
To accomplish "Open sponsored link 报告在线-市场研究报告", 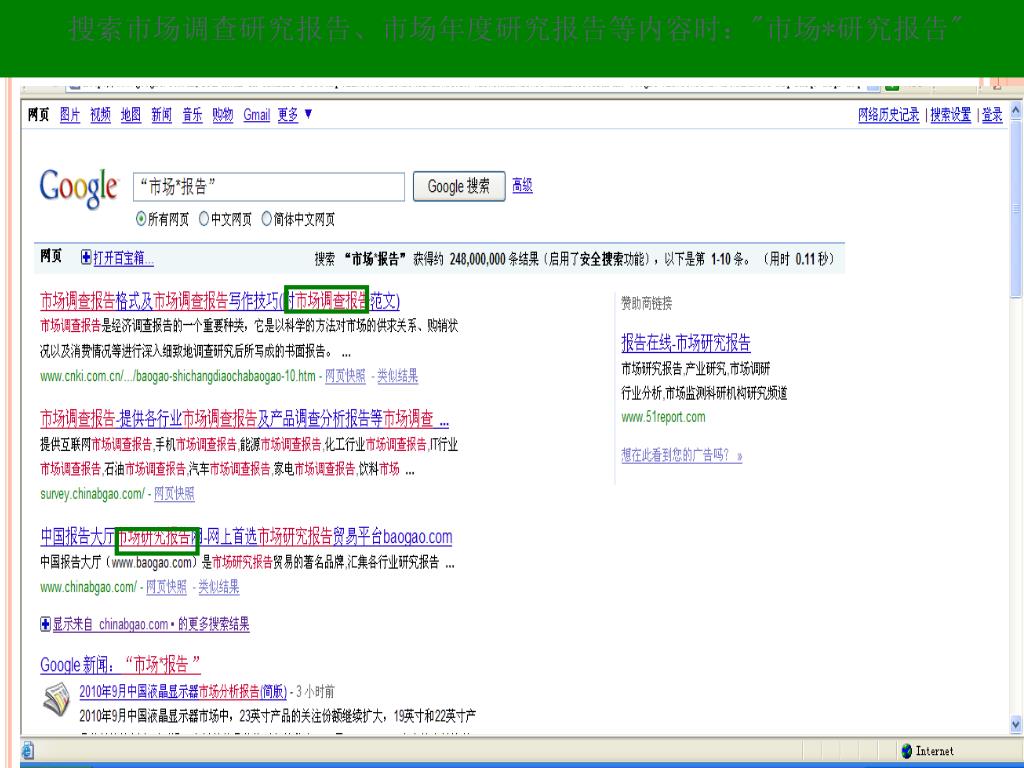I will pos(686,342).
